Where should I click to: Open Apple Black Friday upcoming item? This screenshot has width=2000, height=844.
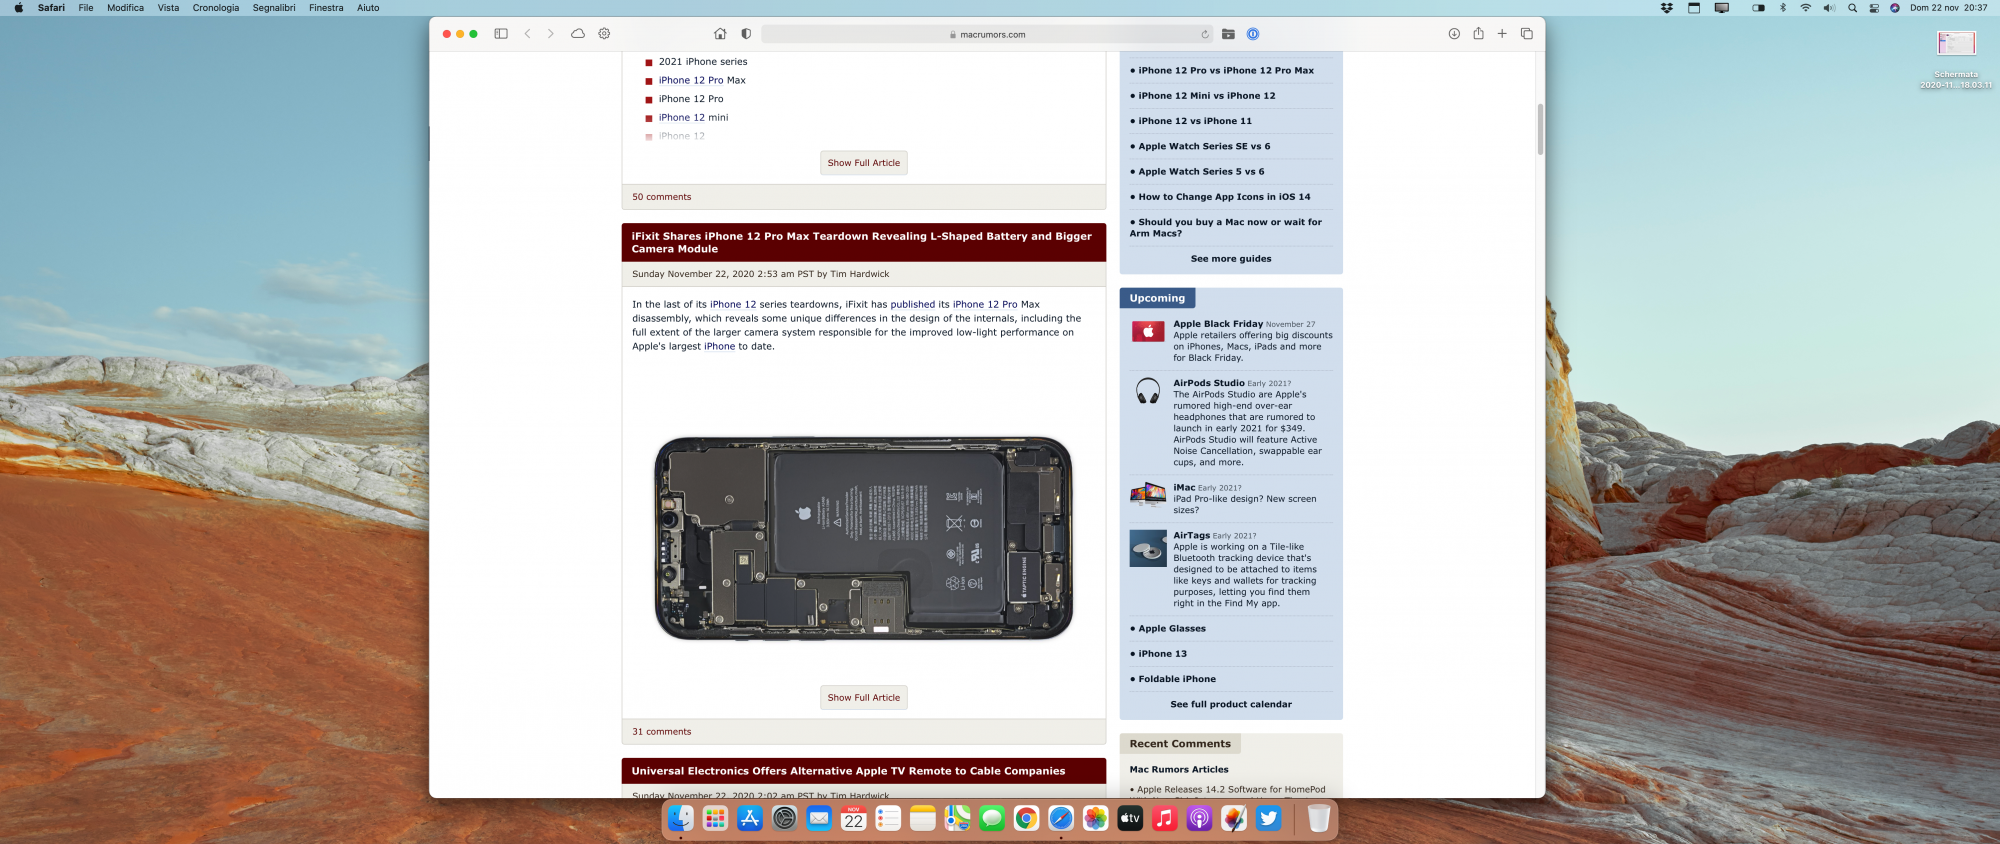(x=1218, y=324)
